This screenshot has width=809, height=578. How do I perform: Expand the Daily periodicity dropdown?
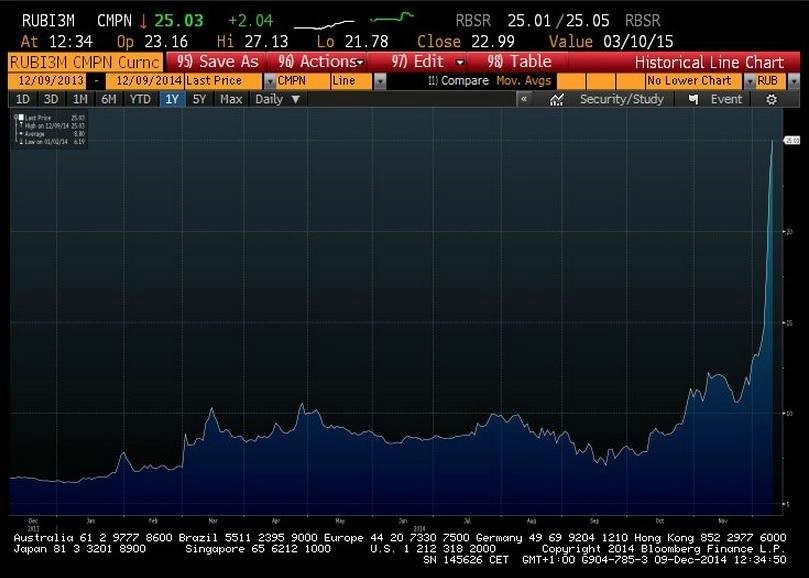tap(277, 99)
